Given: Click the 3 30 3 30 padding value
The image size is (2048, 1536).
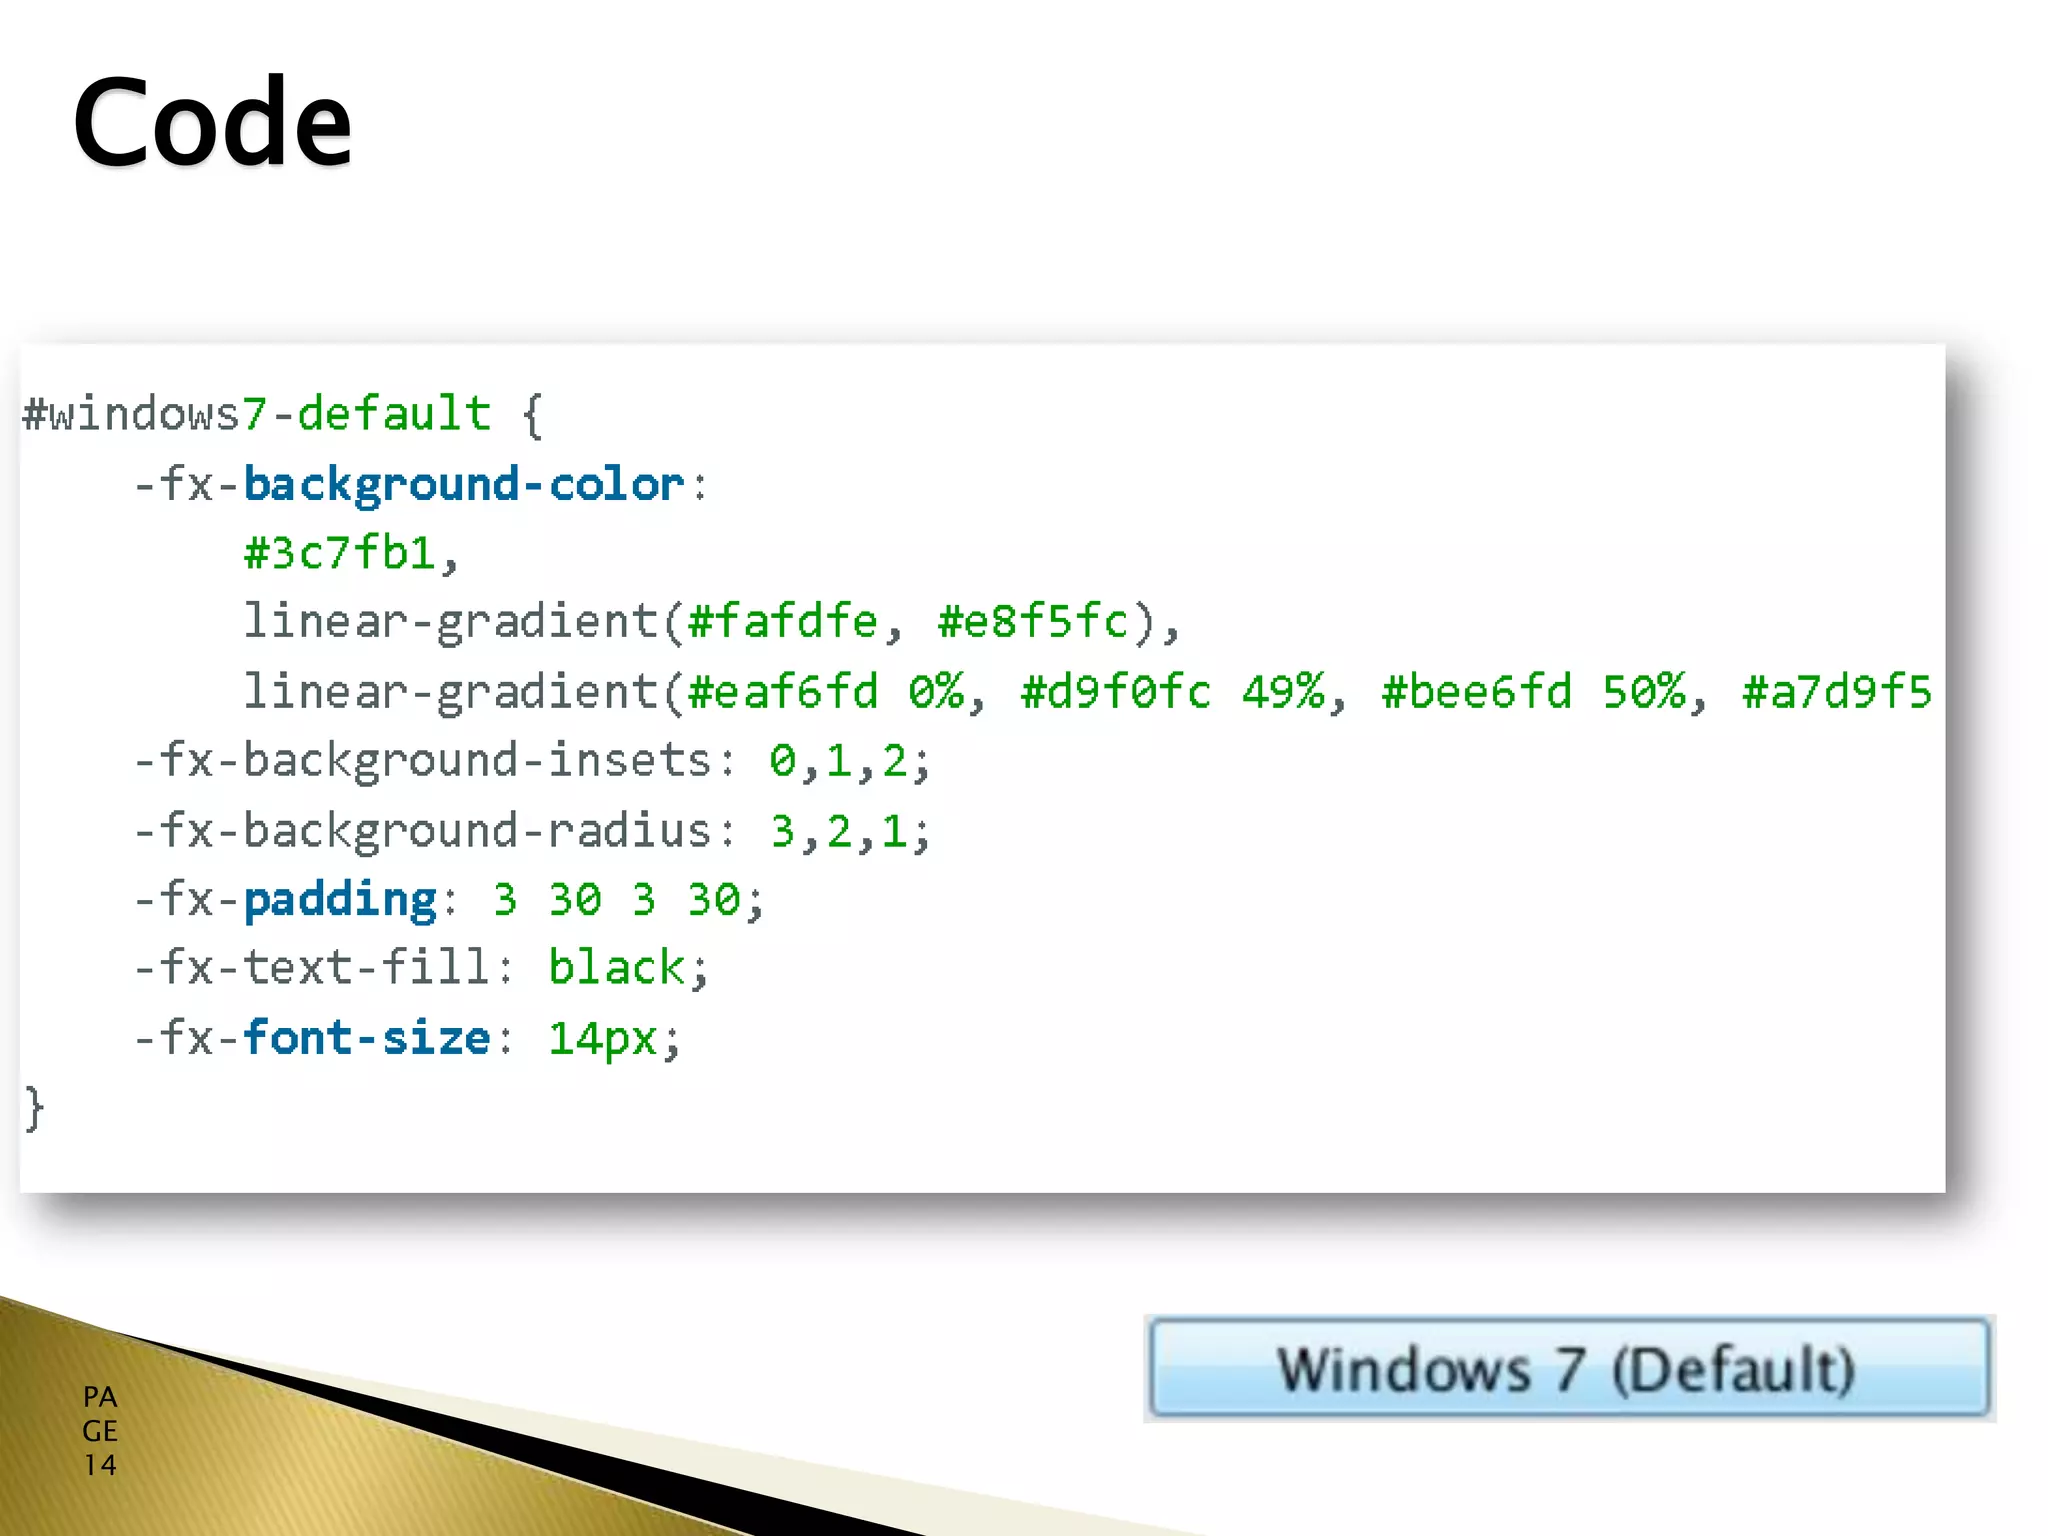Looking at the screenshot, I should click(616, 899).
